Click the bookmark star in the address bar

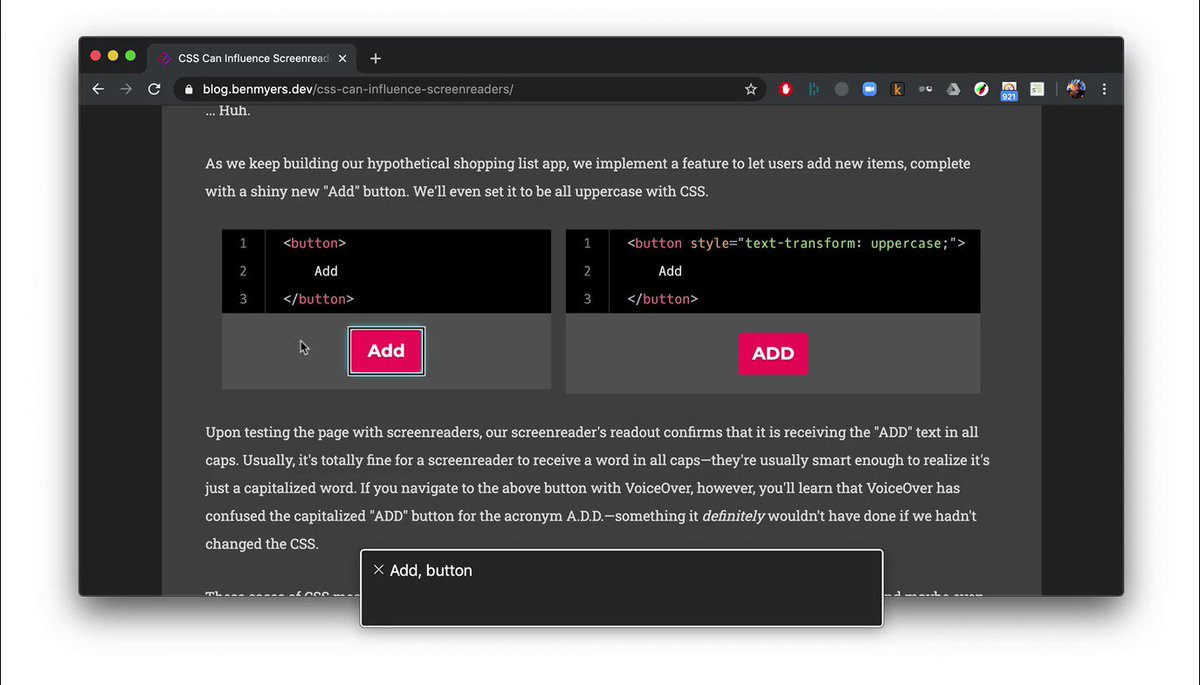click(x=751, y=89)
